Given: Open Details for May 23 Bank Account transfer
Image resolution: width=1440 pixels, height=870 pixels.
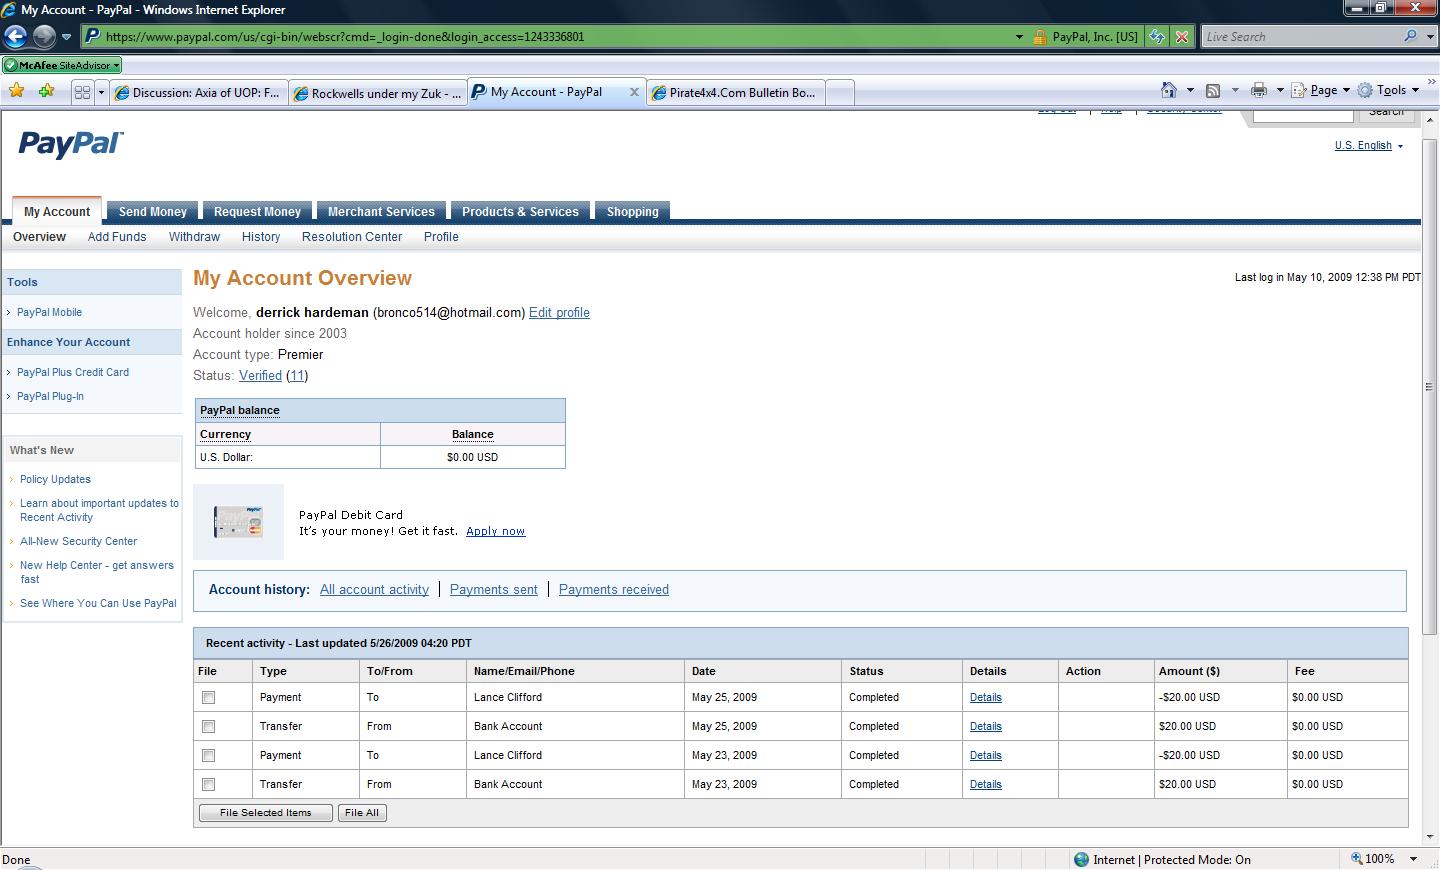Looking at the screenshot, I should click(x=986, y=785).
